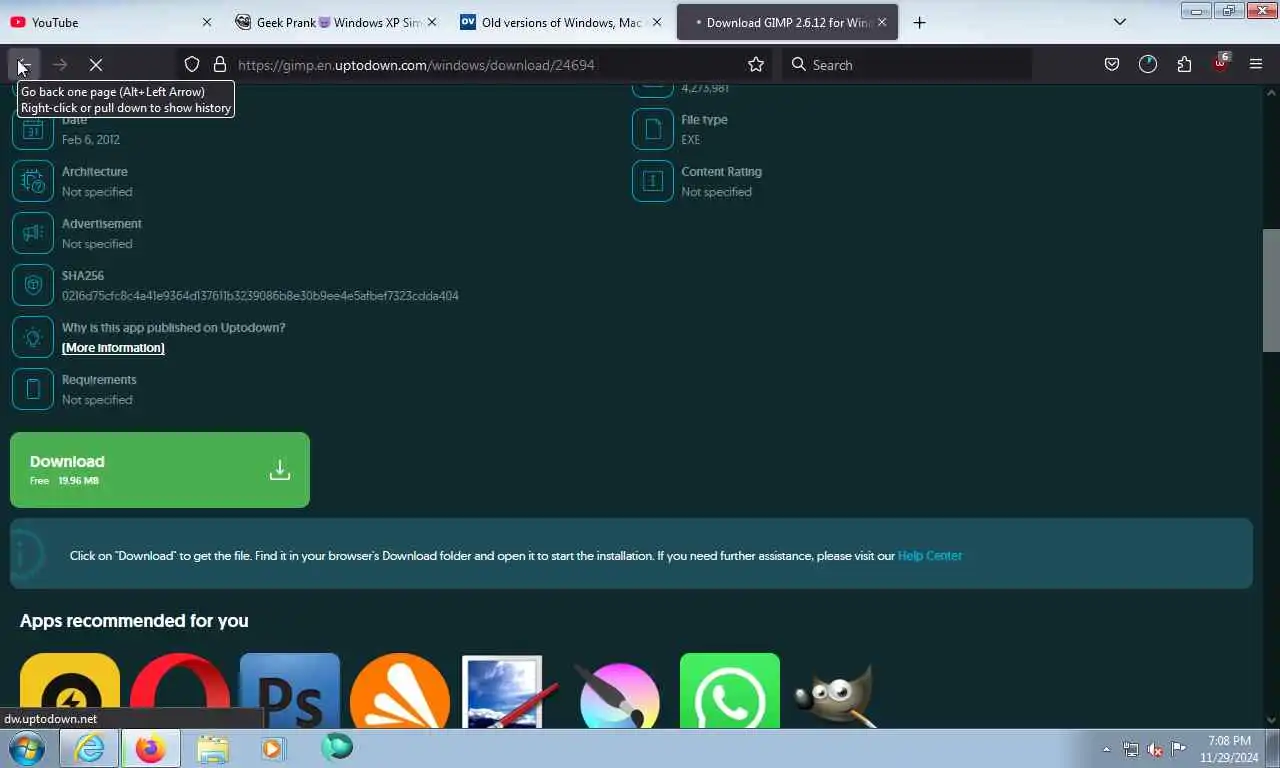Visit the Help Center link
This screenshot has height=768, width=1280.
coord(930,556)
